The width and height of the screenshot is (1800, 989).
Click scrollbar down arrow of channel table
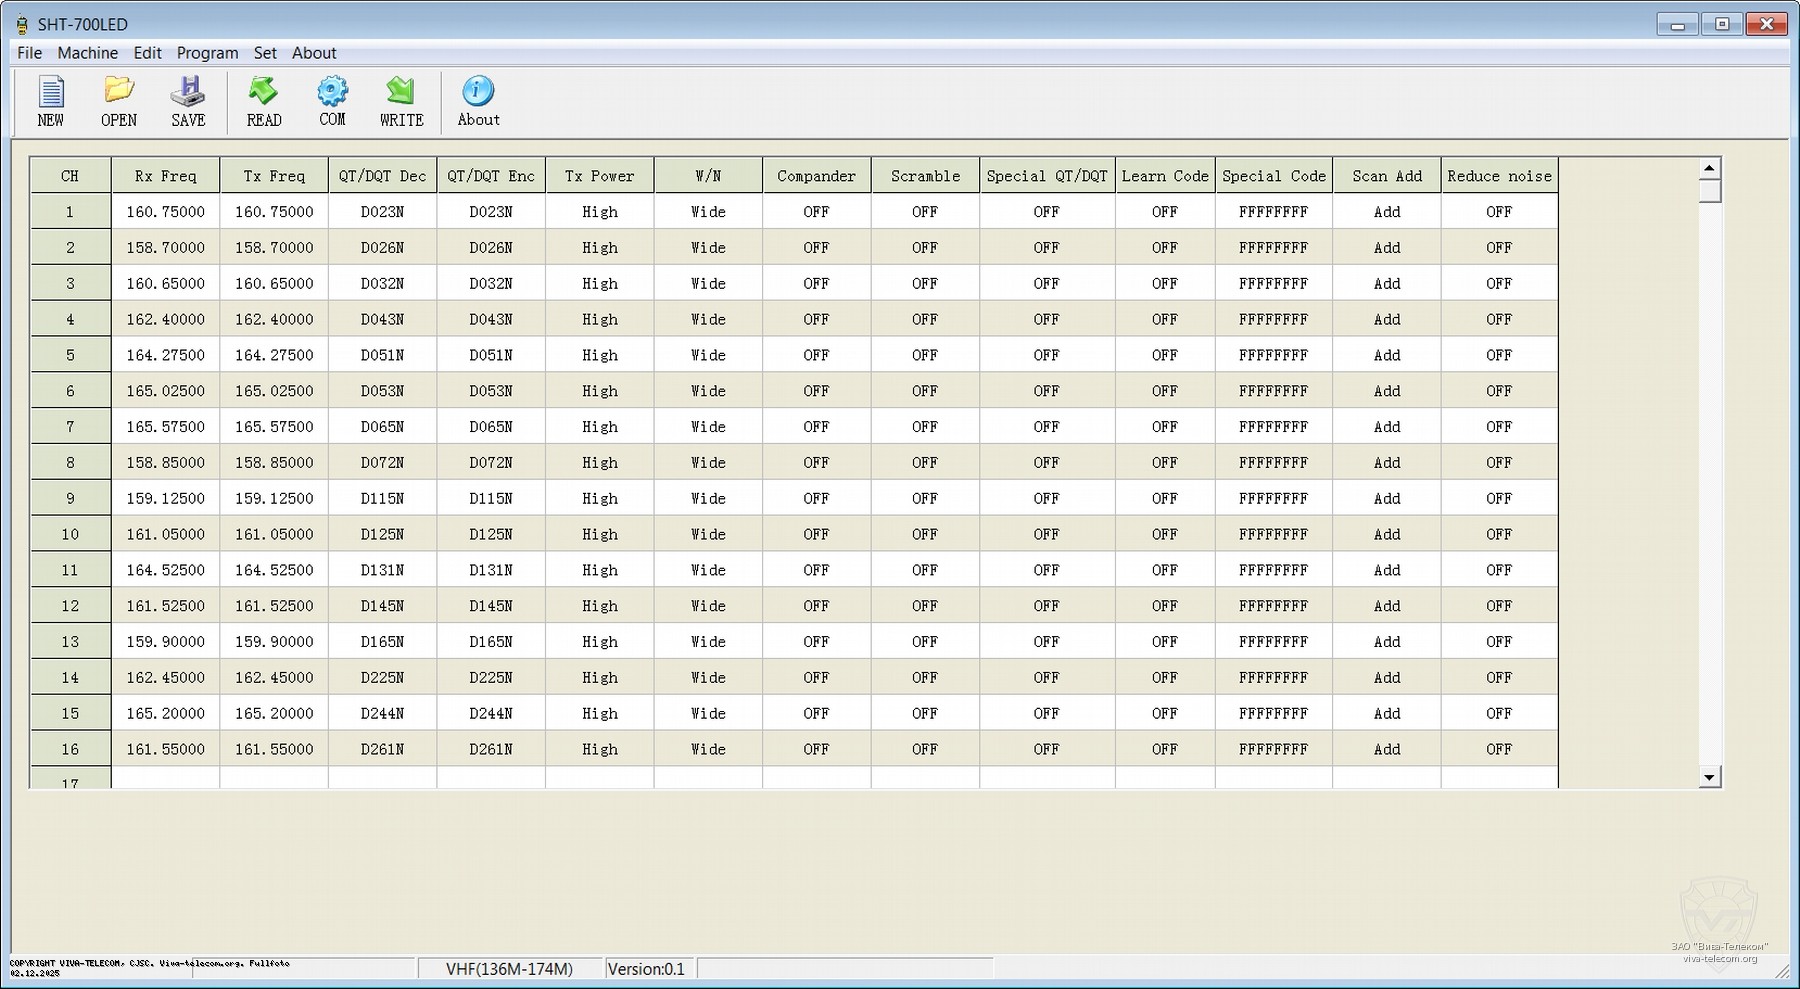point(1709,777)
